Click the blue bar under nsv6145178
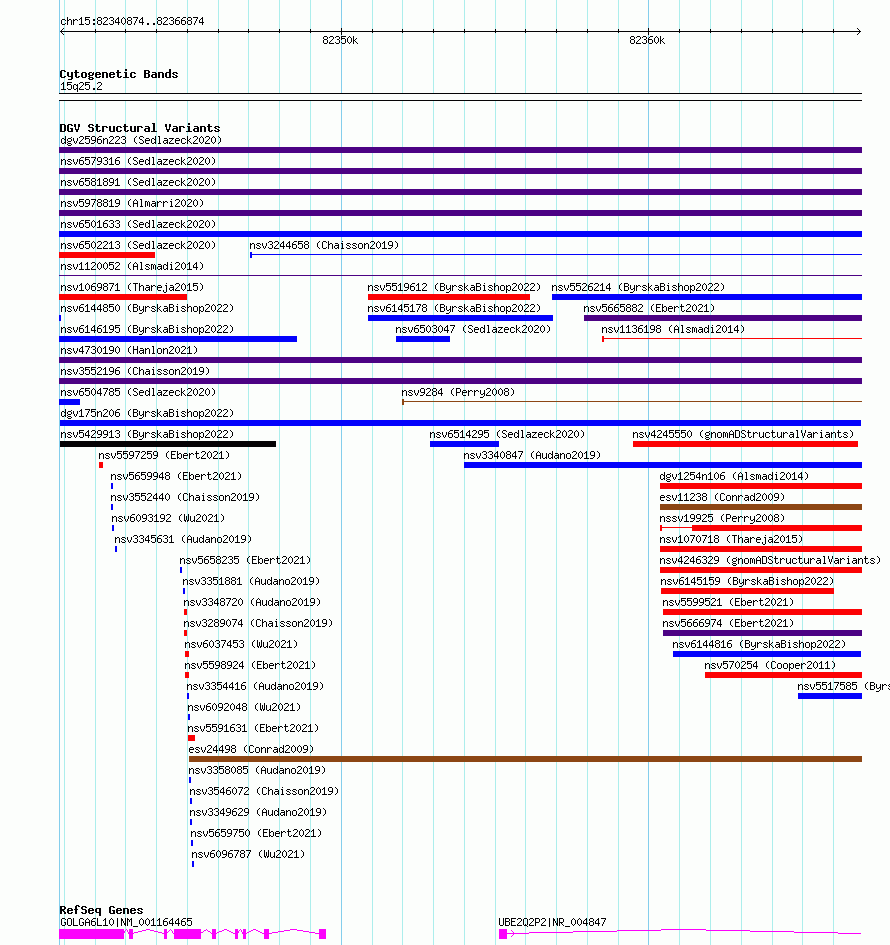 tap(460, 318)
